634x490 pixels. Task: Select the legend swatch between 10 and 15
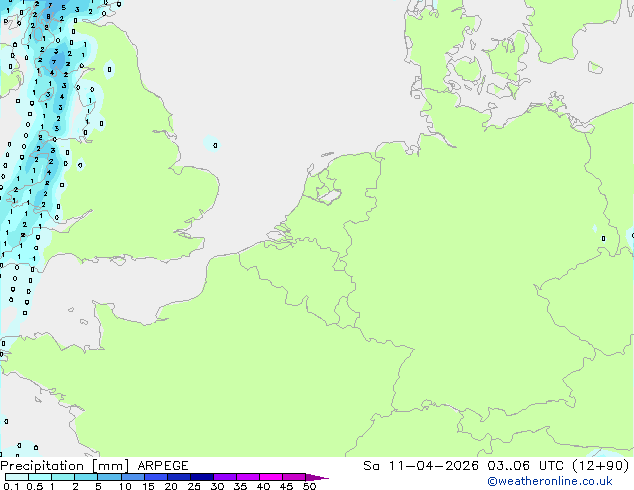(x=132, y=477)
